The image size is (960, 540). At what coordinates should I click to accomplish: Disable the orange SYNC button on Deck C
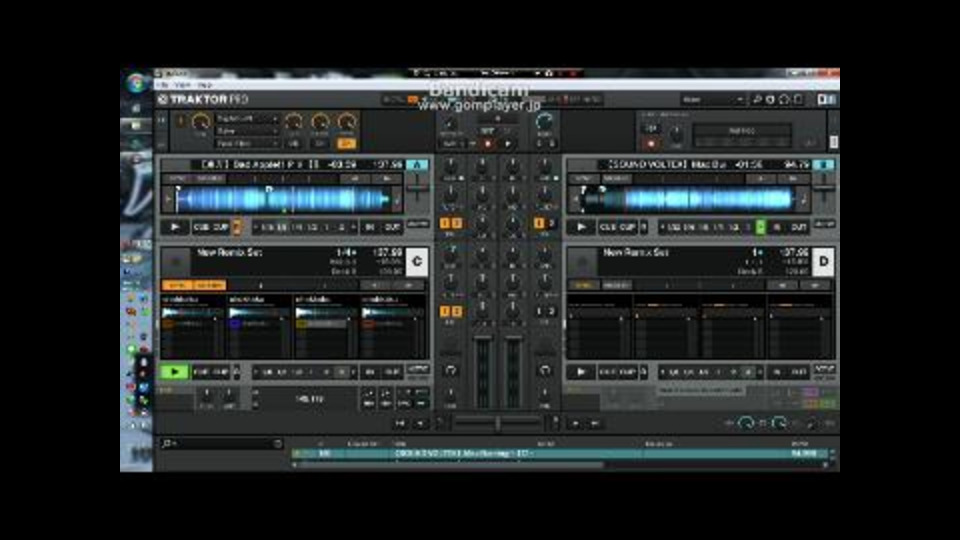(x=178, y=285)
